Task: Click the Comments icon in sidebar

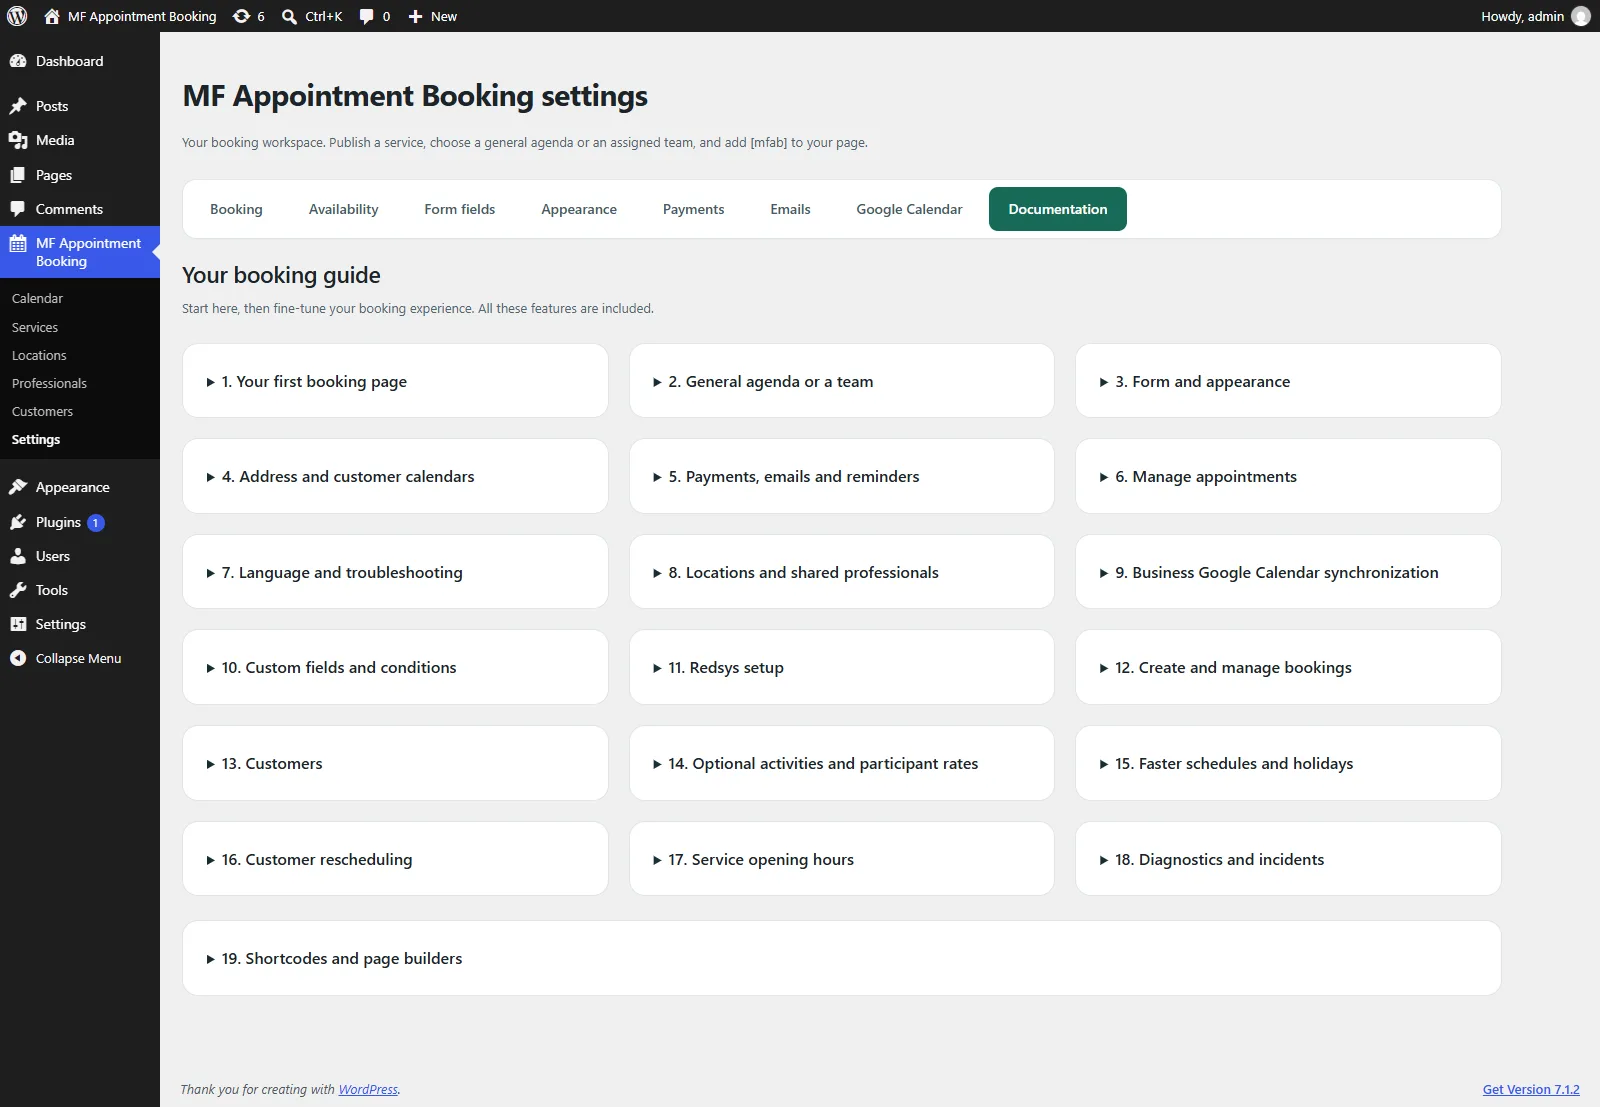Action: (x=18, y=209)
